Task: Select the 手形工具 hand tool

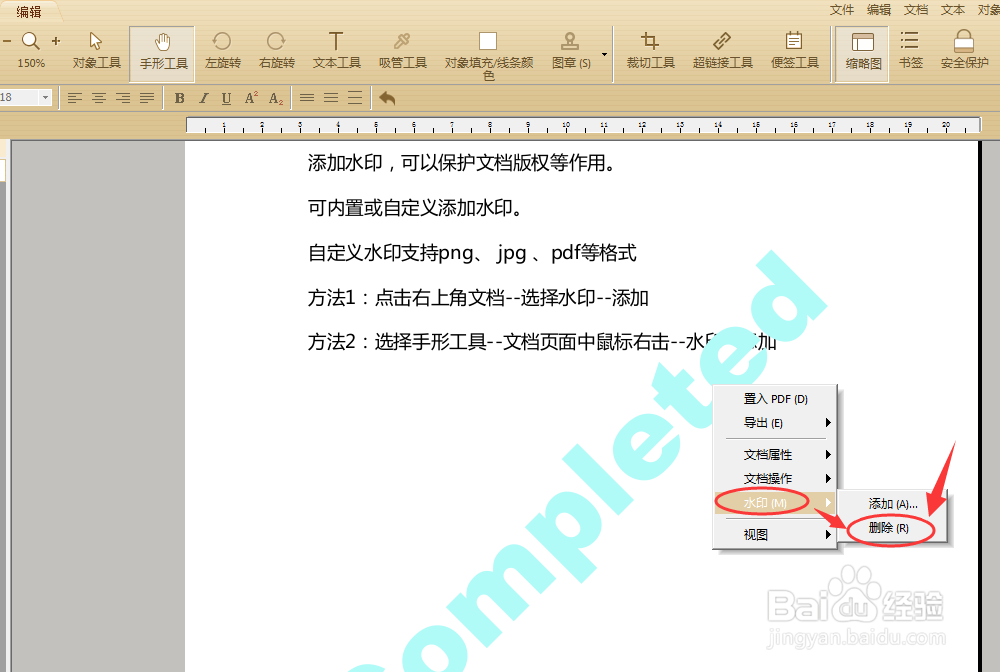Action: pyautogui.click(x=163, y=54)
